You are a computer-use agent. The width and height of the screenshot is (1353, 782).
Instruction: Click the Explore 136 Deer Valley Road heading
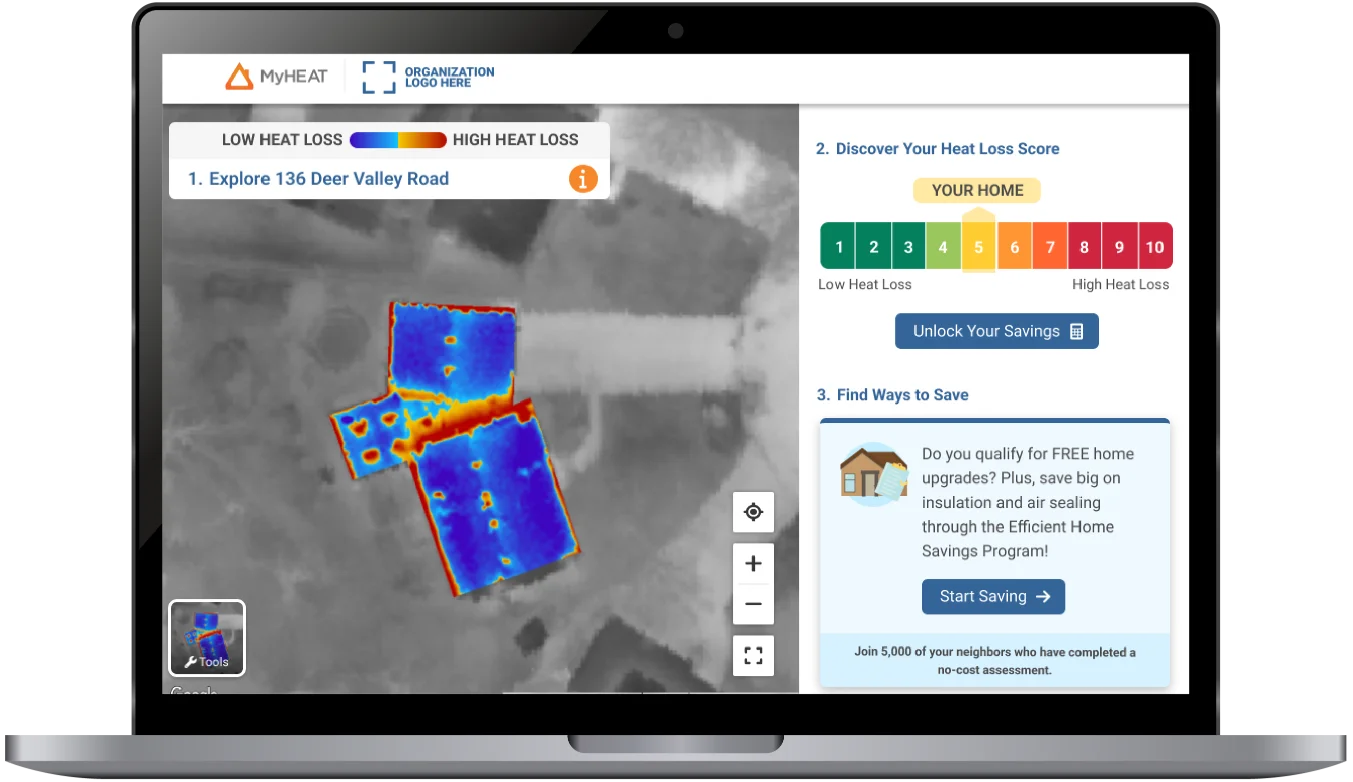[319, 179]
